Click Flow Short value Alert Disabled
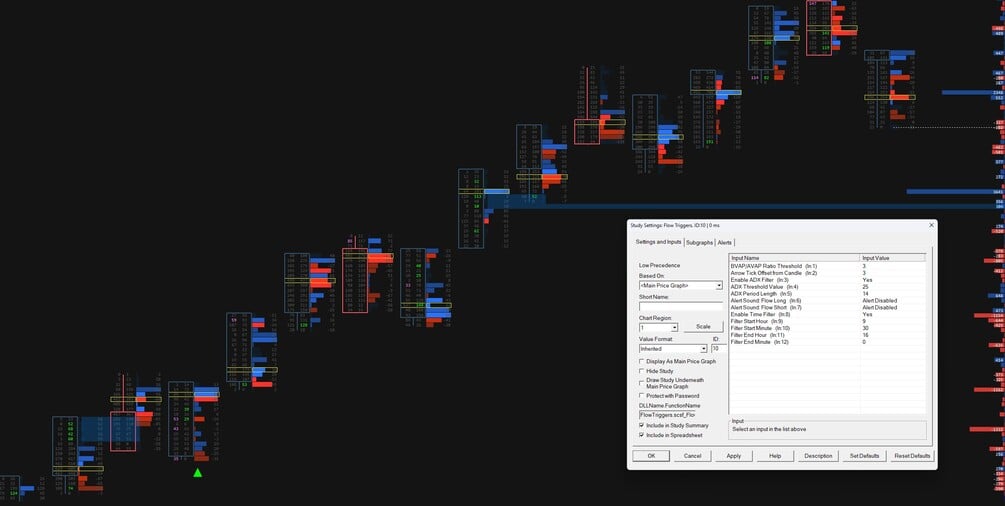 (x=879, y=307)
